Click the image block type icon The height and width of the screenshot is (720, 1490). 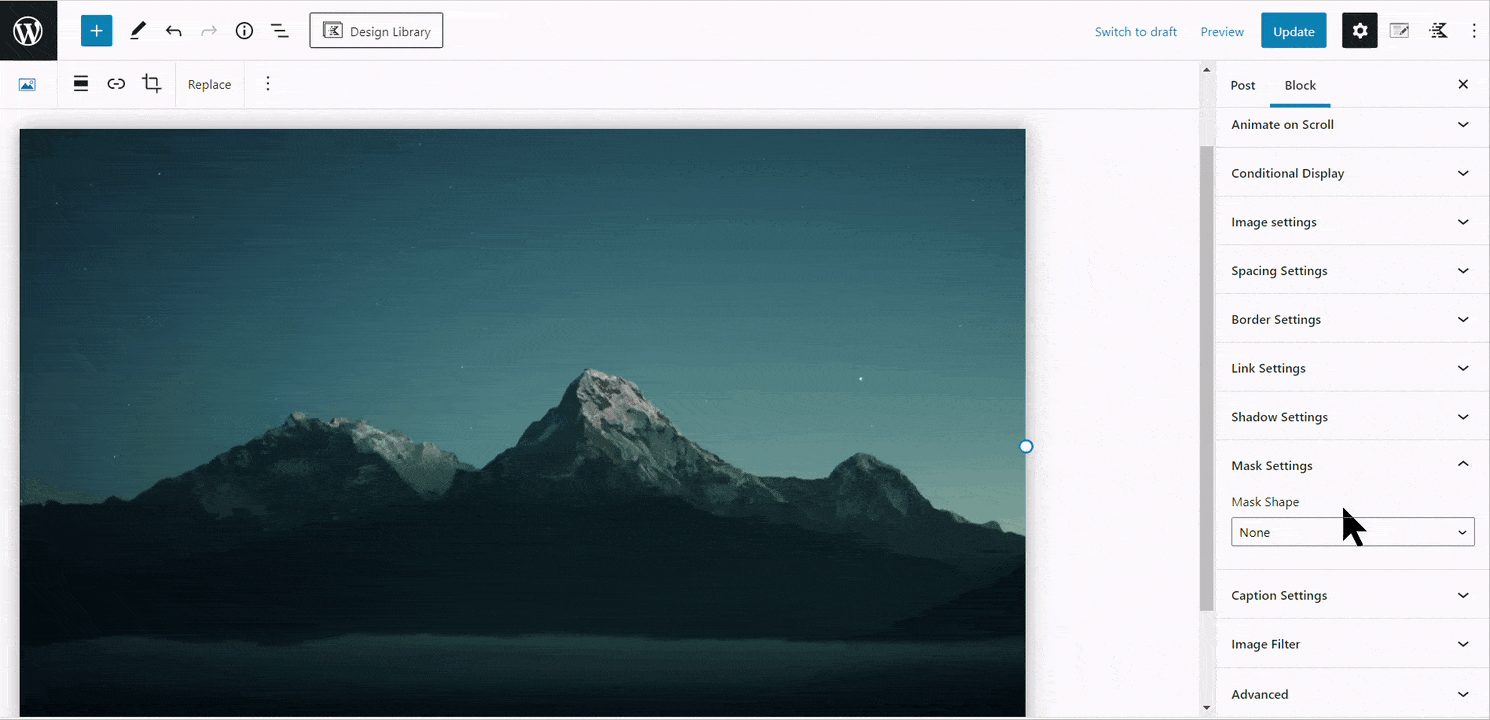[x=27, y=85]
